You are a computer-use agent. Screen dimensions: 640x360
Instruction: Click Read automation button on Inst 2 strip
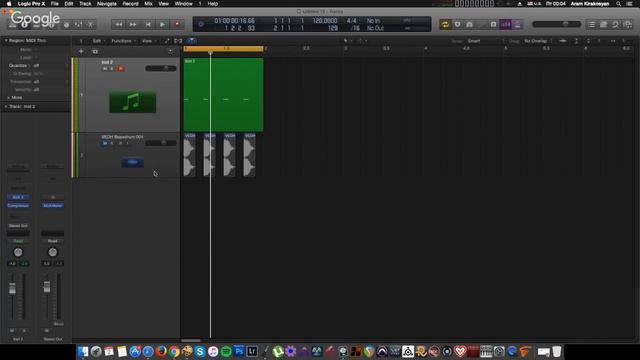18,241
